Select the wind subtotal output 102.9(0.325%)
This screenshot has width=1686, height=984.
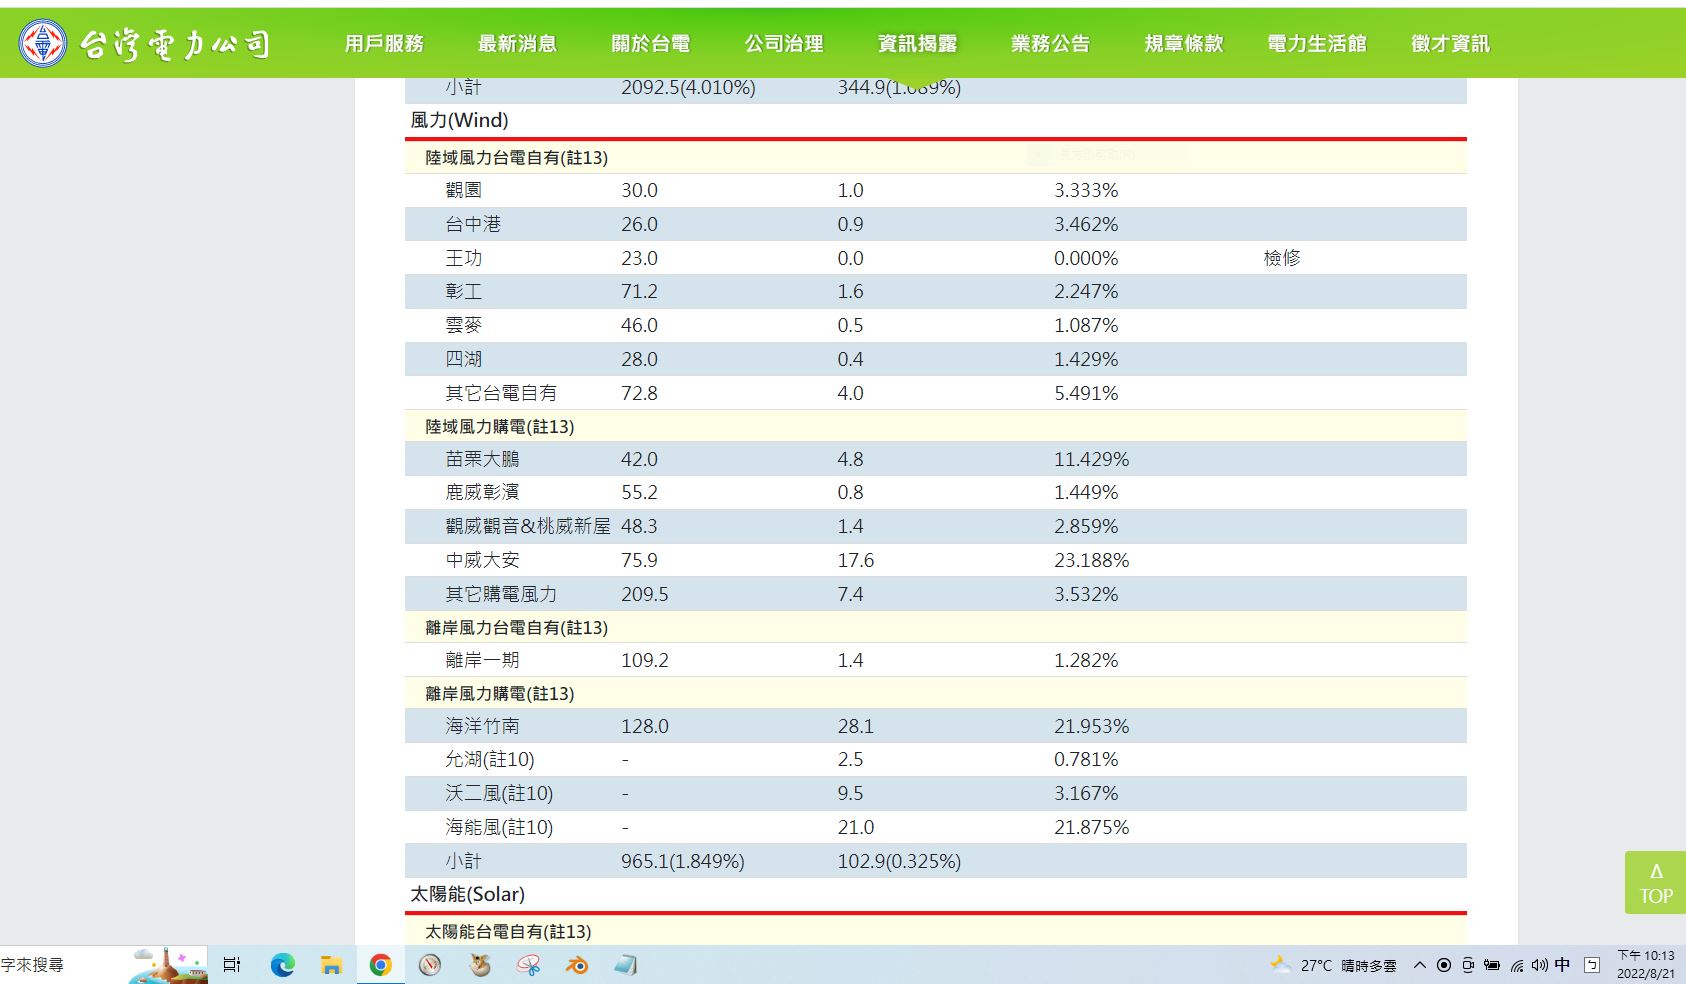(899, 861)
